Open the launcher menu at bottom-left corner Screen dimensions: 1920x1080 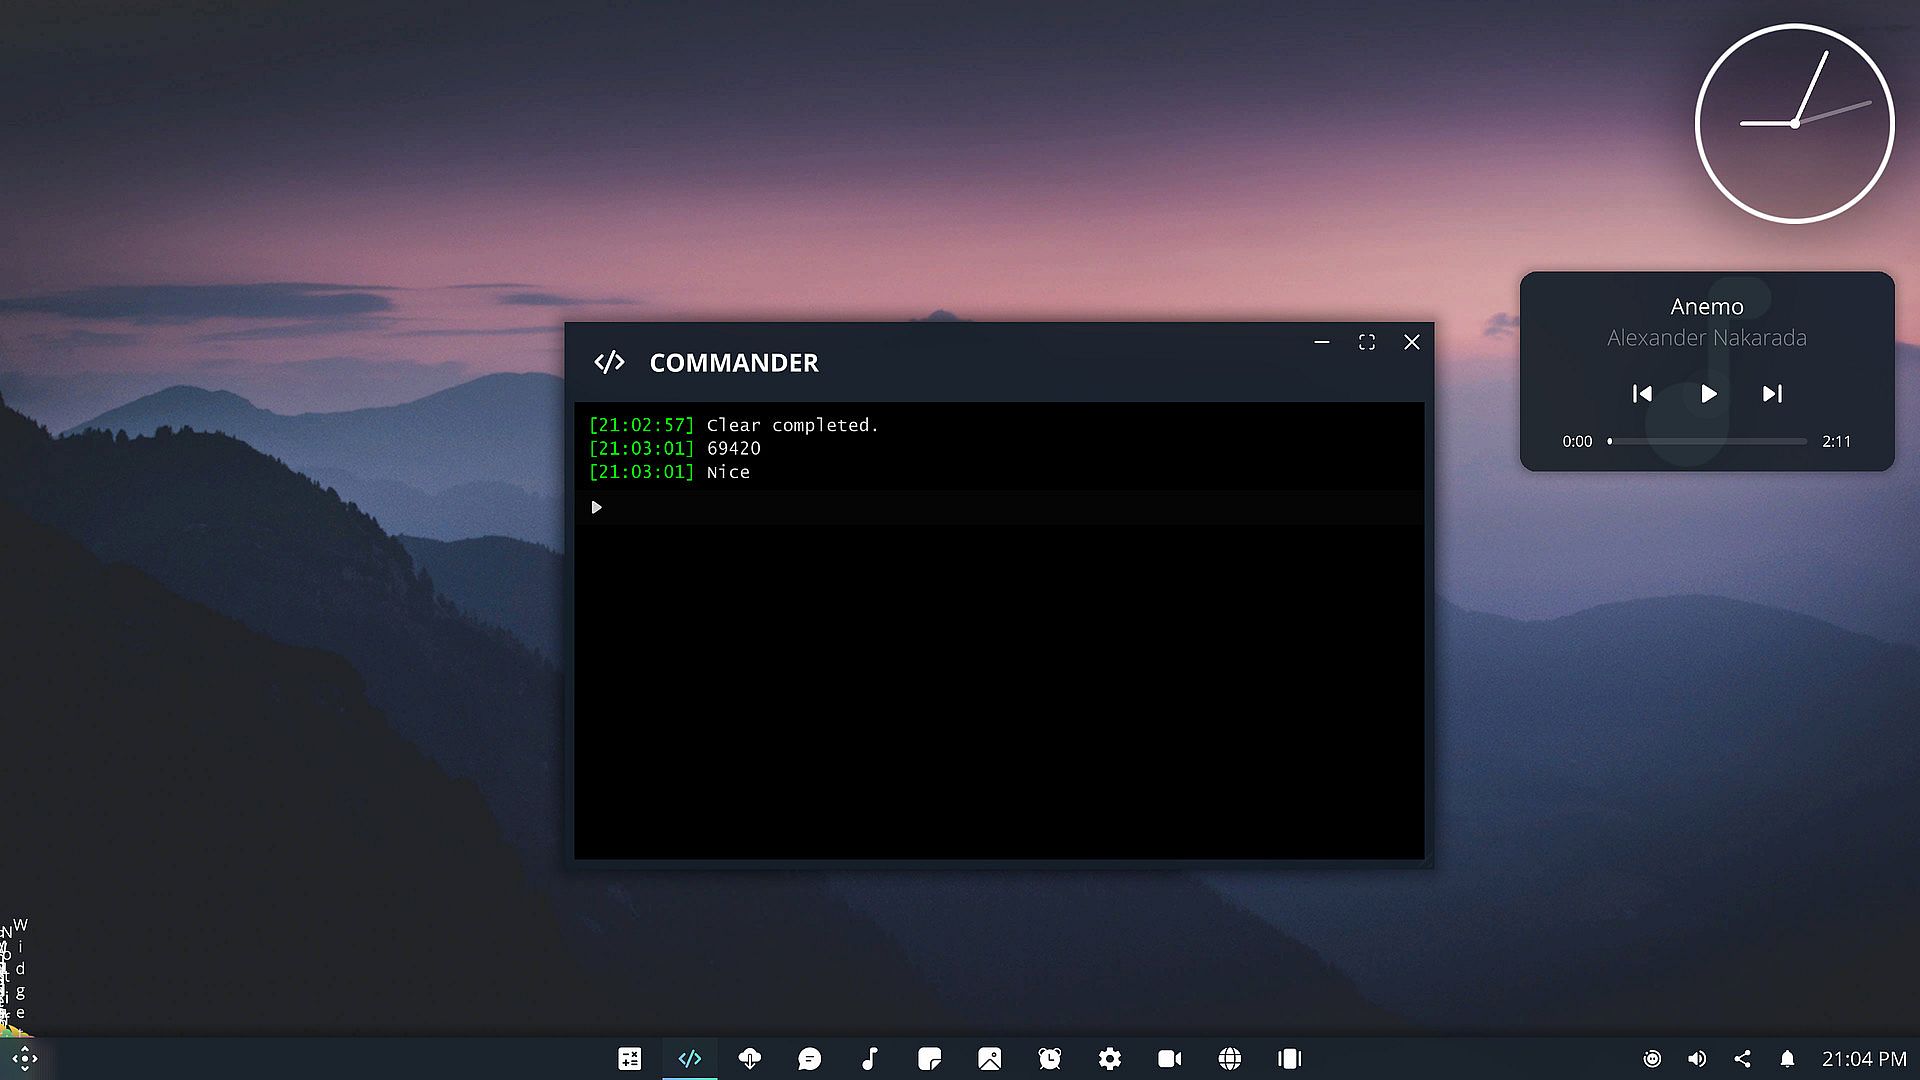[25, 1059]
